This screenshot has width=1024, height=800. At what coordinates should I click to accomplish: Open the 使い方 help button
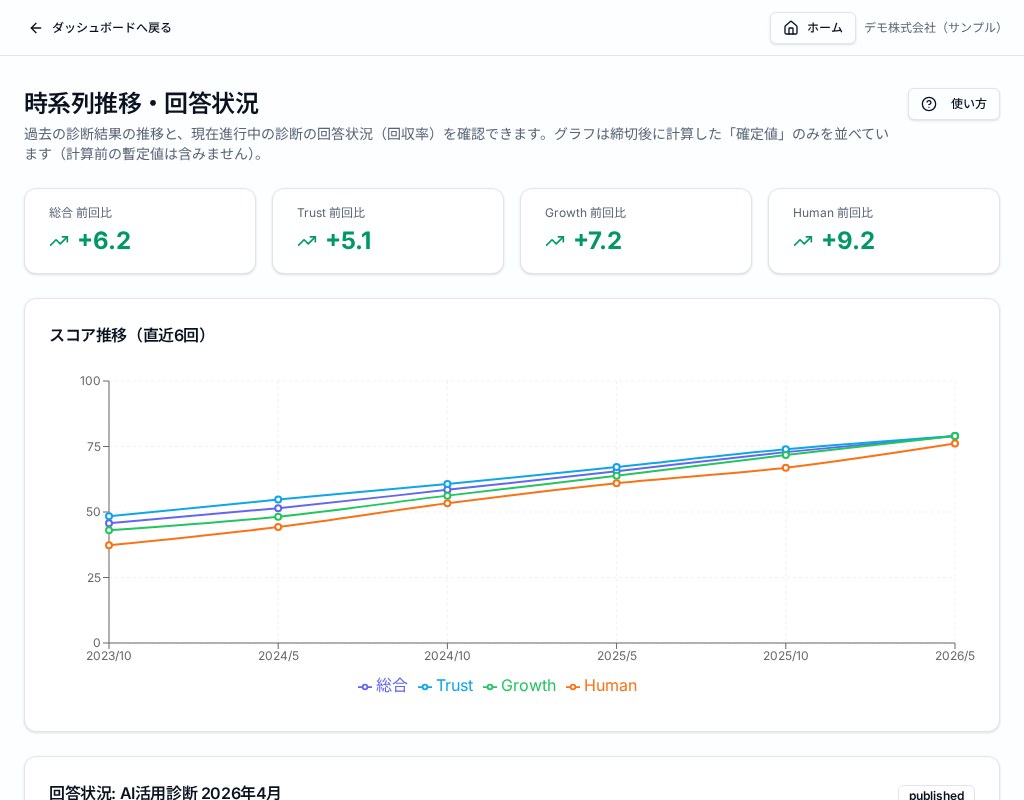point(953,104)
